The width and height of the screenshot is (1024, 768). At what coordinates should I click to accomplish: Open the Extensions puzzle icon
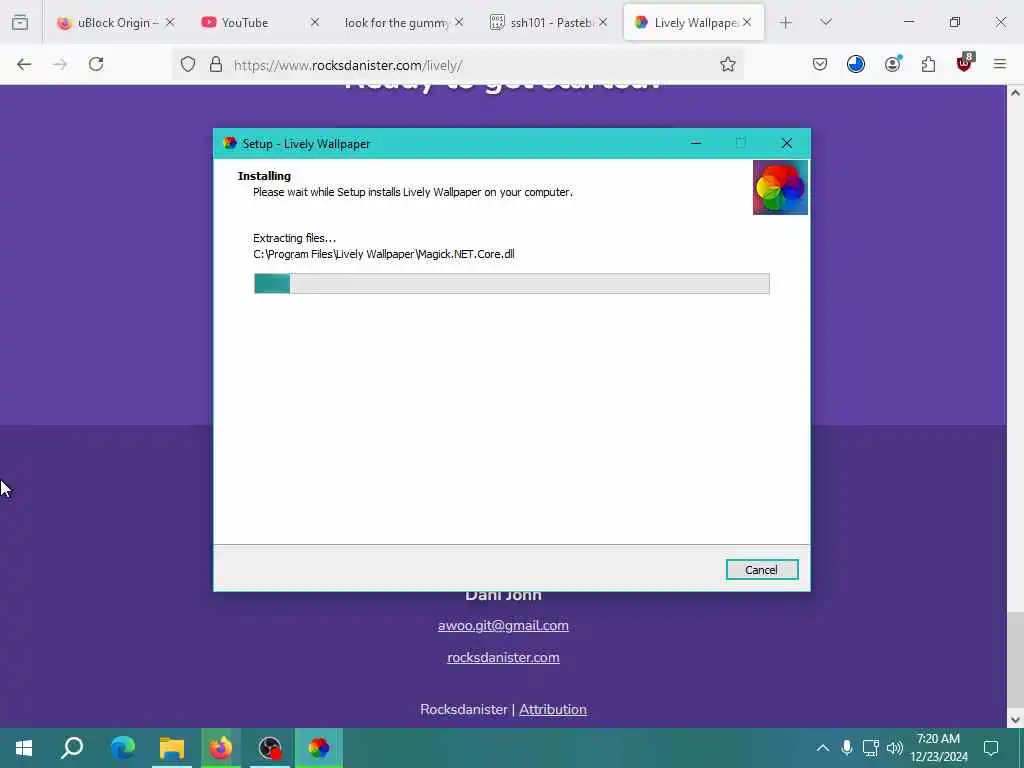[x=928, y=64]
